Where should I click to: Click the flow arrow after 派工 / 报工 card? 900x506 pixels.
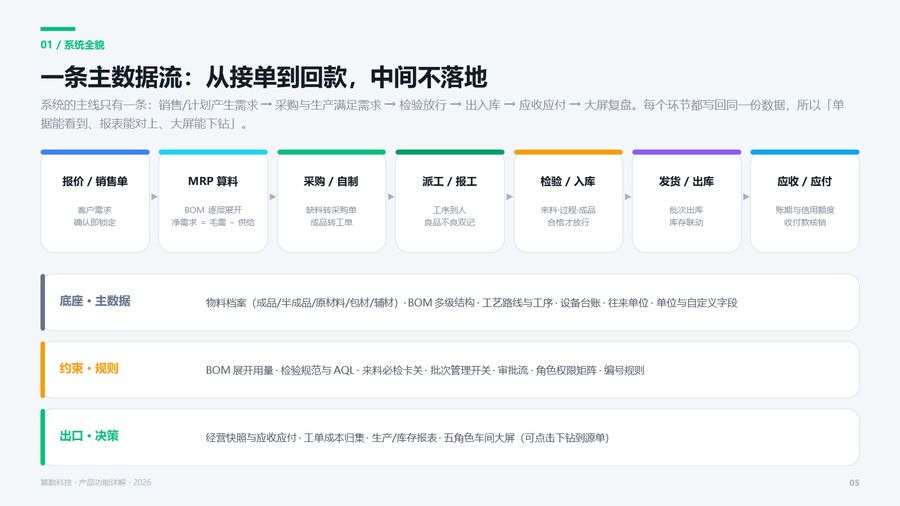tap(509, 197)
